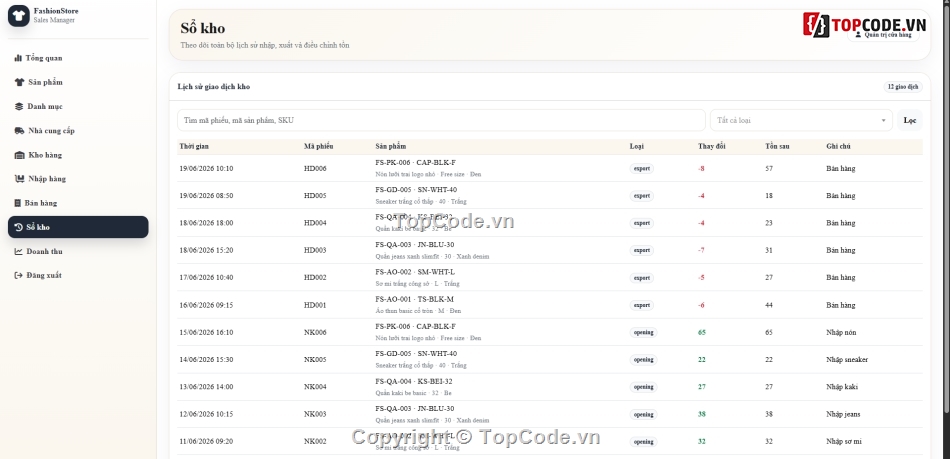Open the Tất cả loại filter dropdown
This screenshot has height=459, width=950.
pyautogui.click(x=801, y=121)
